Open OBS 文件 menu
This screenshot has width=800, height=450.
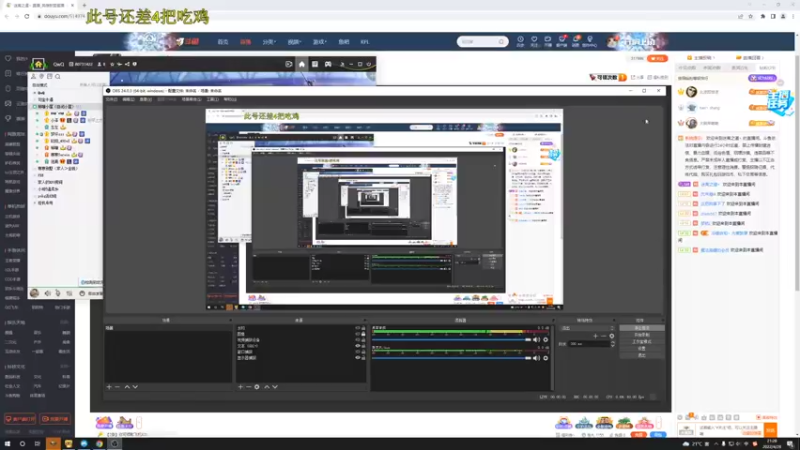(111, 99)
